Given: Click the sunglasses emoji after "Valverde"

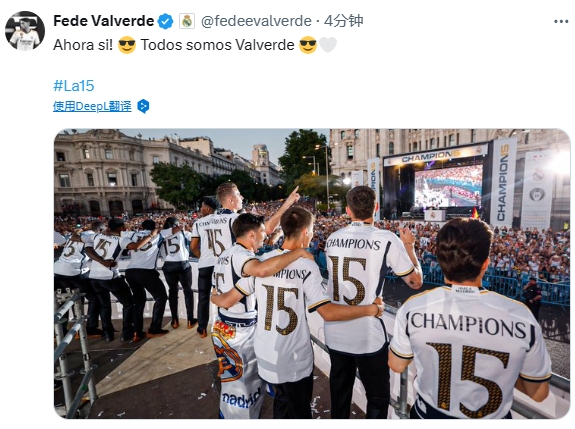Looking at the screenshot, I should (x=308, y=45).
